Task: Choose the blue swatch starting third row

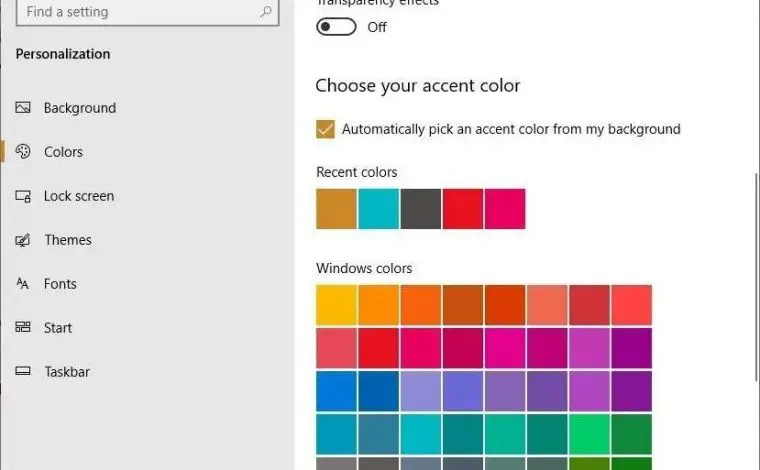Action: click(336, 391)
